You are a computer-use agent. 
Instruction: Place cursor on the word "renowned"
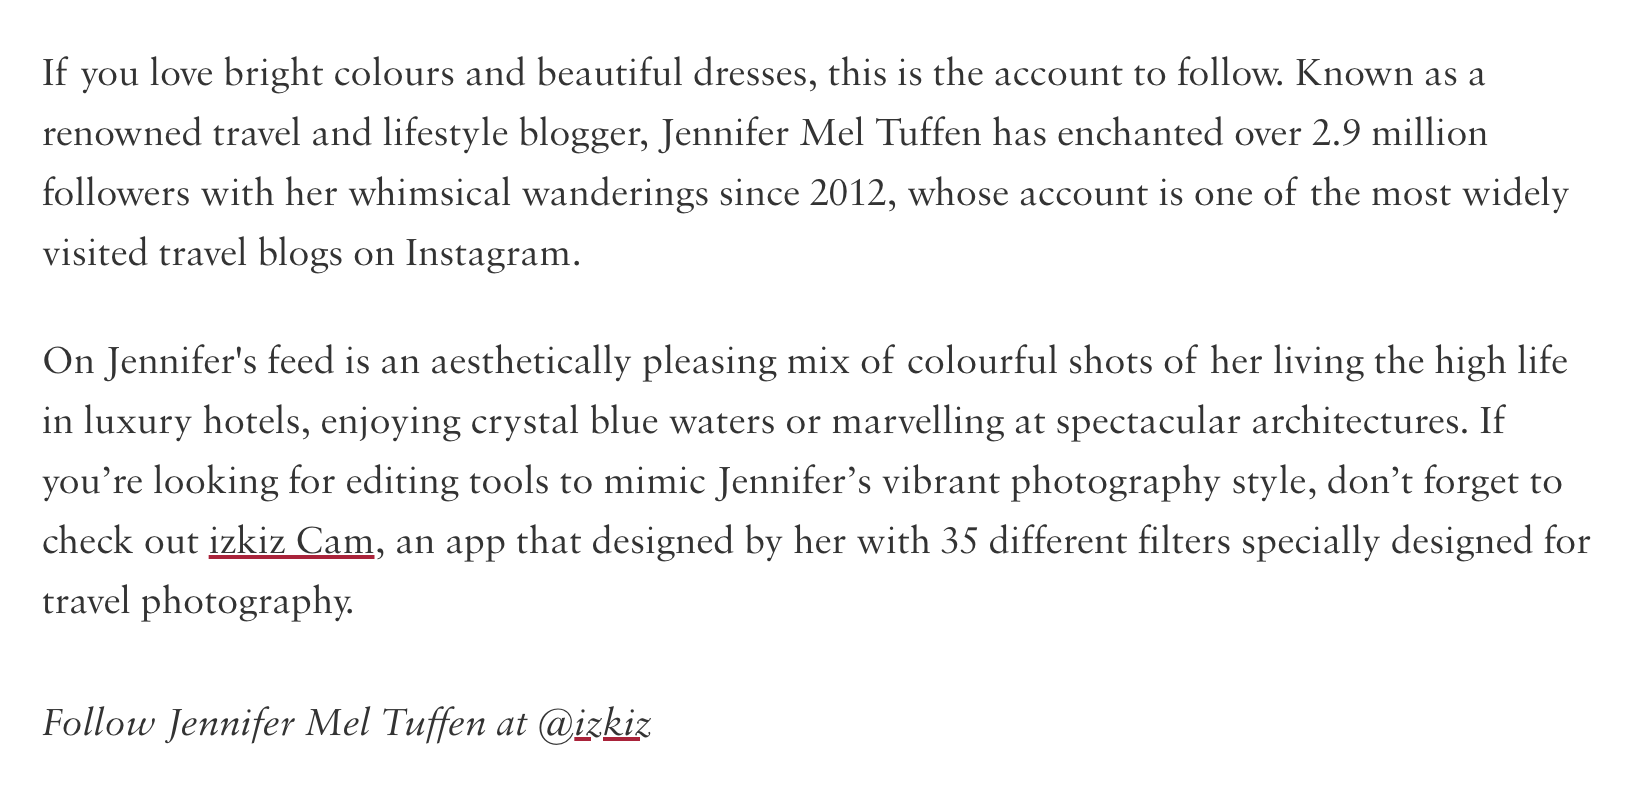click(x=122, y=133)
